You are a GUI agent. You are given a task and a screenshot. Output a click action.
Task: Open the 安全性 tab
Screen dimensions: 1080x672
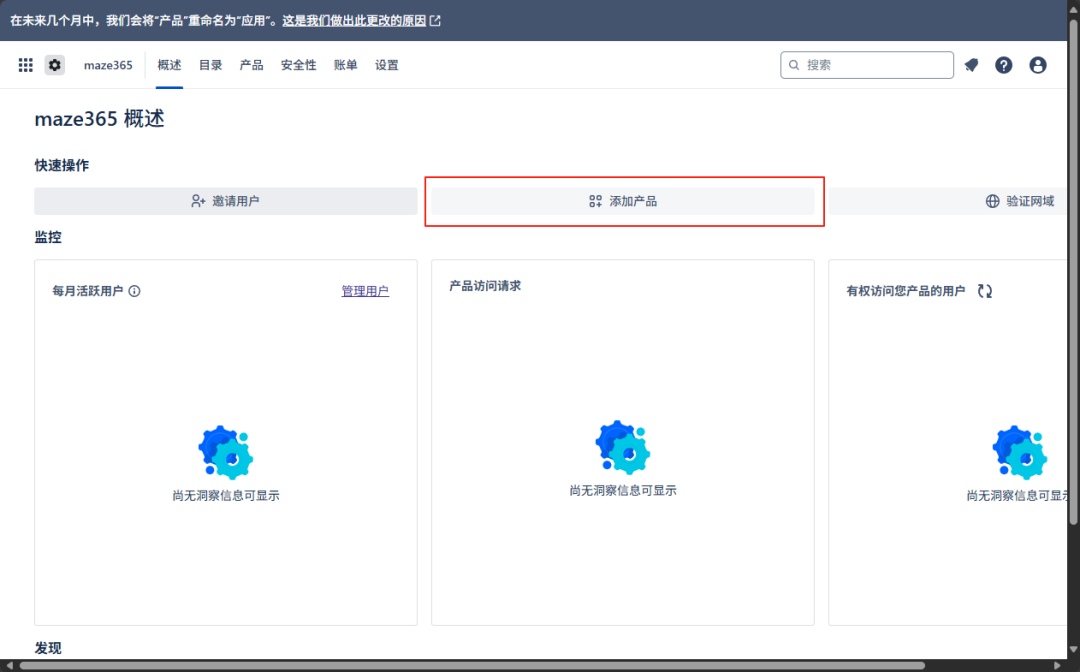pos(297,64)
